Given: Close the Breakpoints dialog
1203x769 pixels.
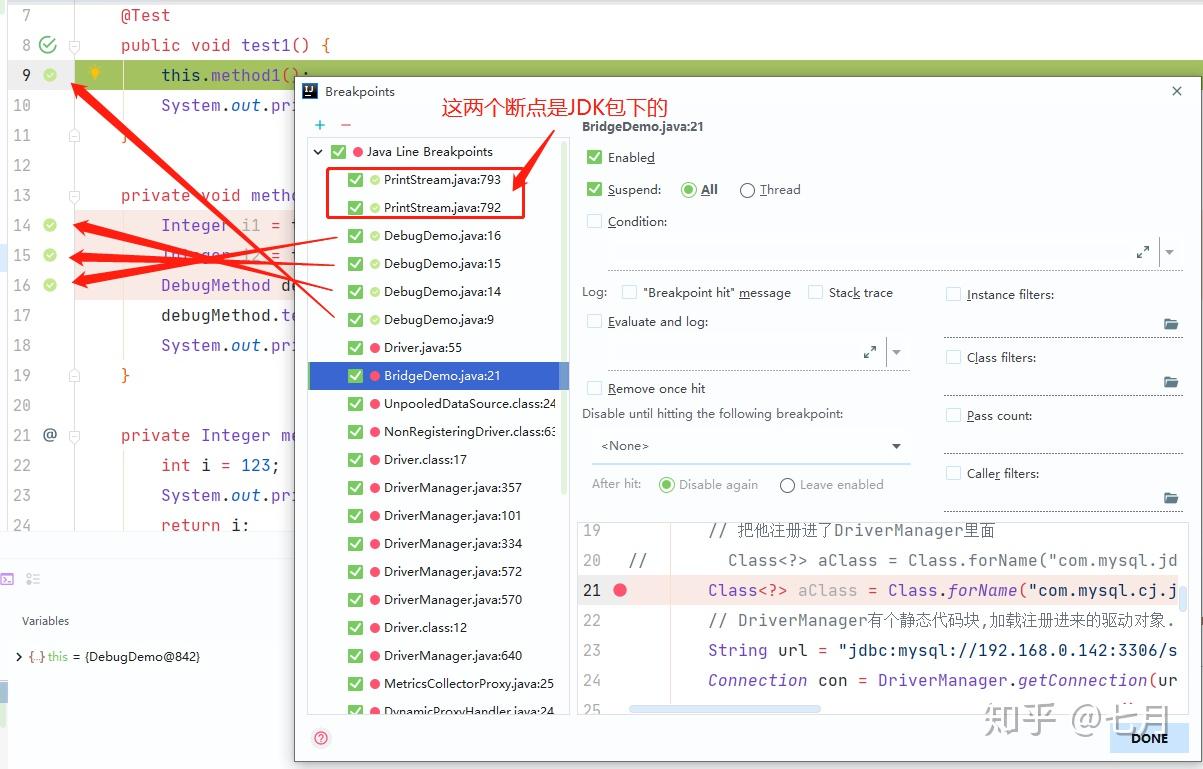Looking at the screenshot, I should click(1176, 91).
